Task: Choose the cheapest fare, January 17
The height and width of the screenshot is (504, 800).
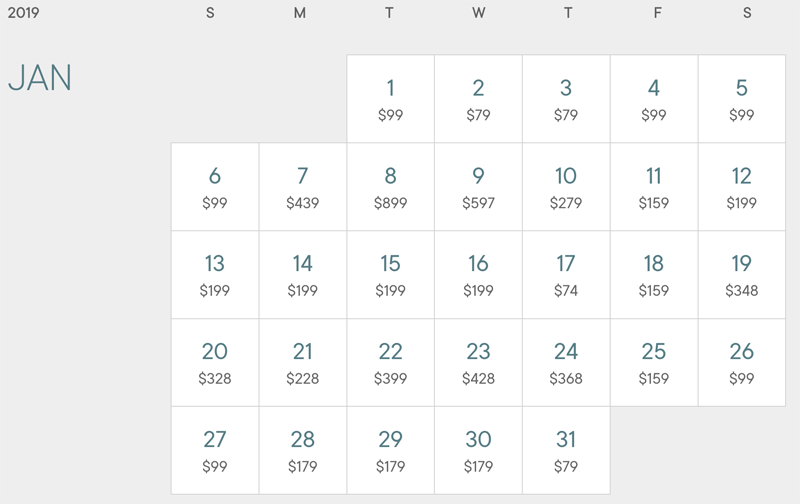Action: pos(566,275)
